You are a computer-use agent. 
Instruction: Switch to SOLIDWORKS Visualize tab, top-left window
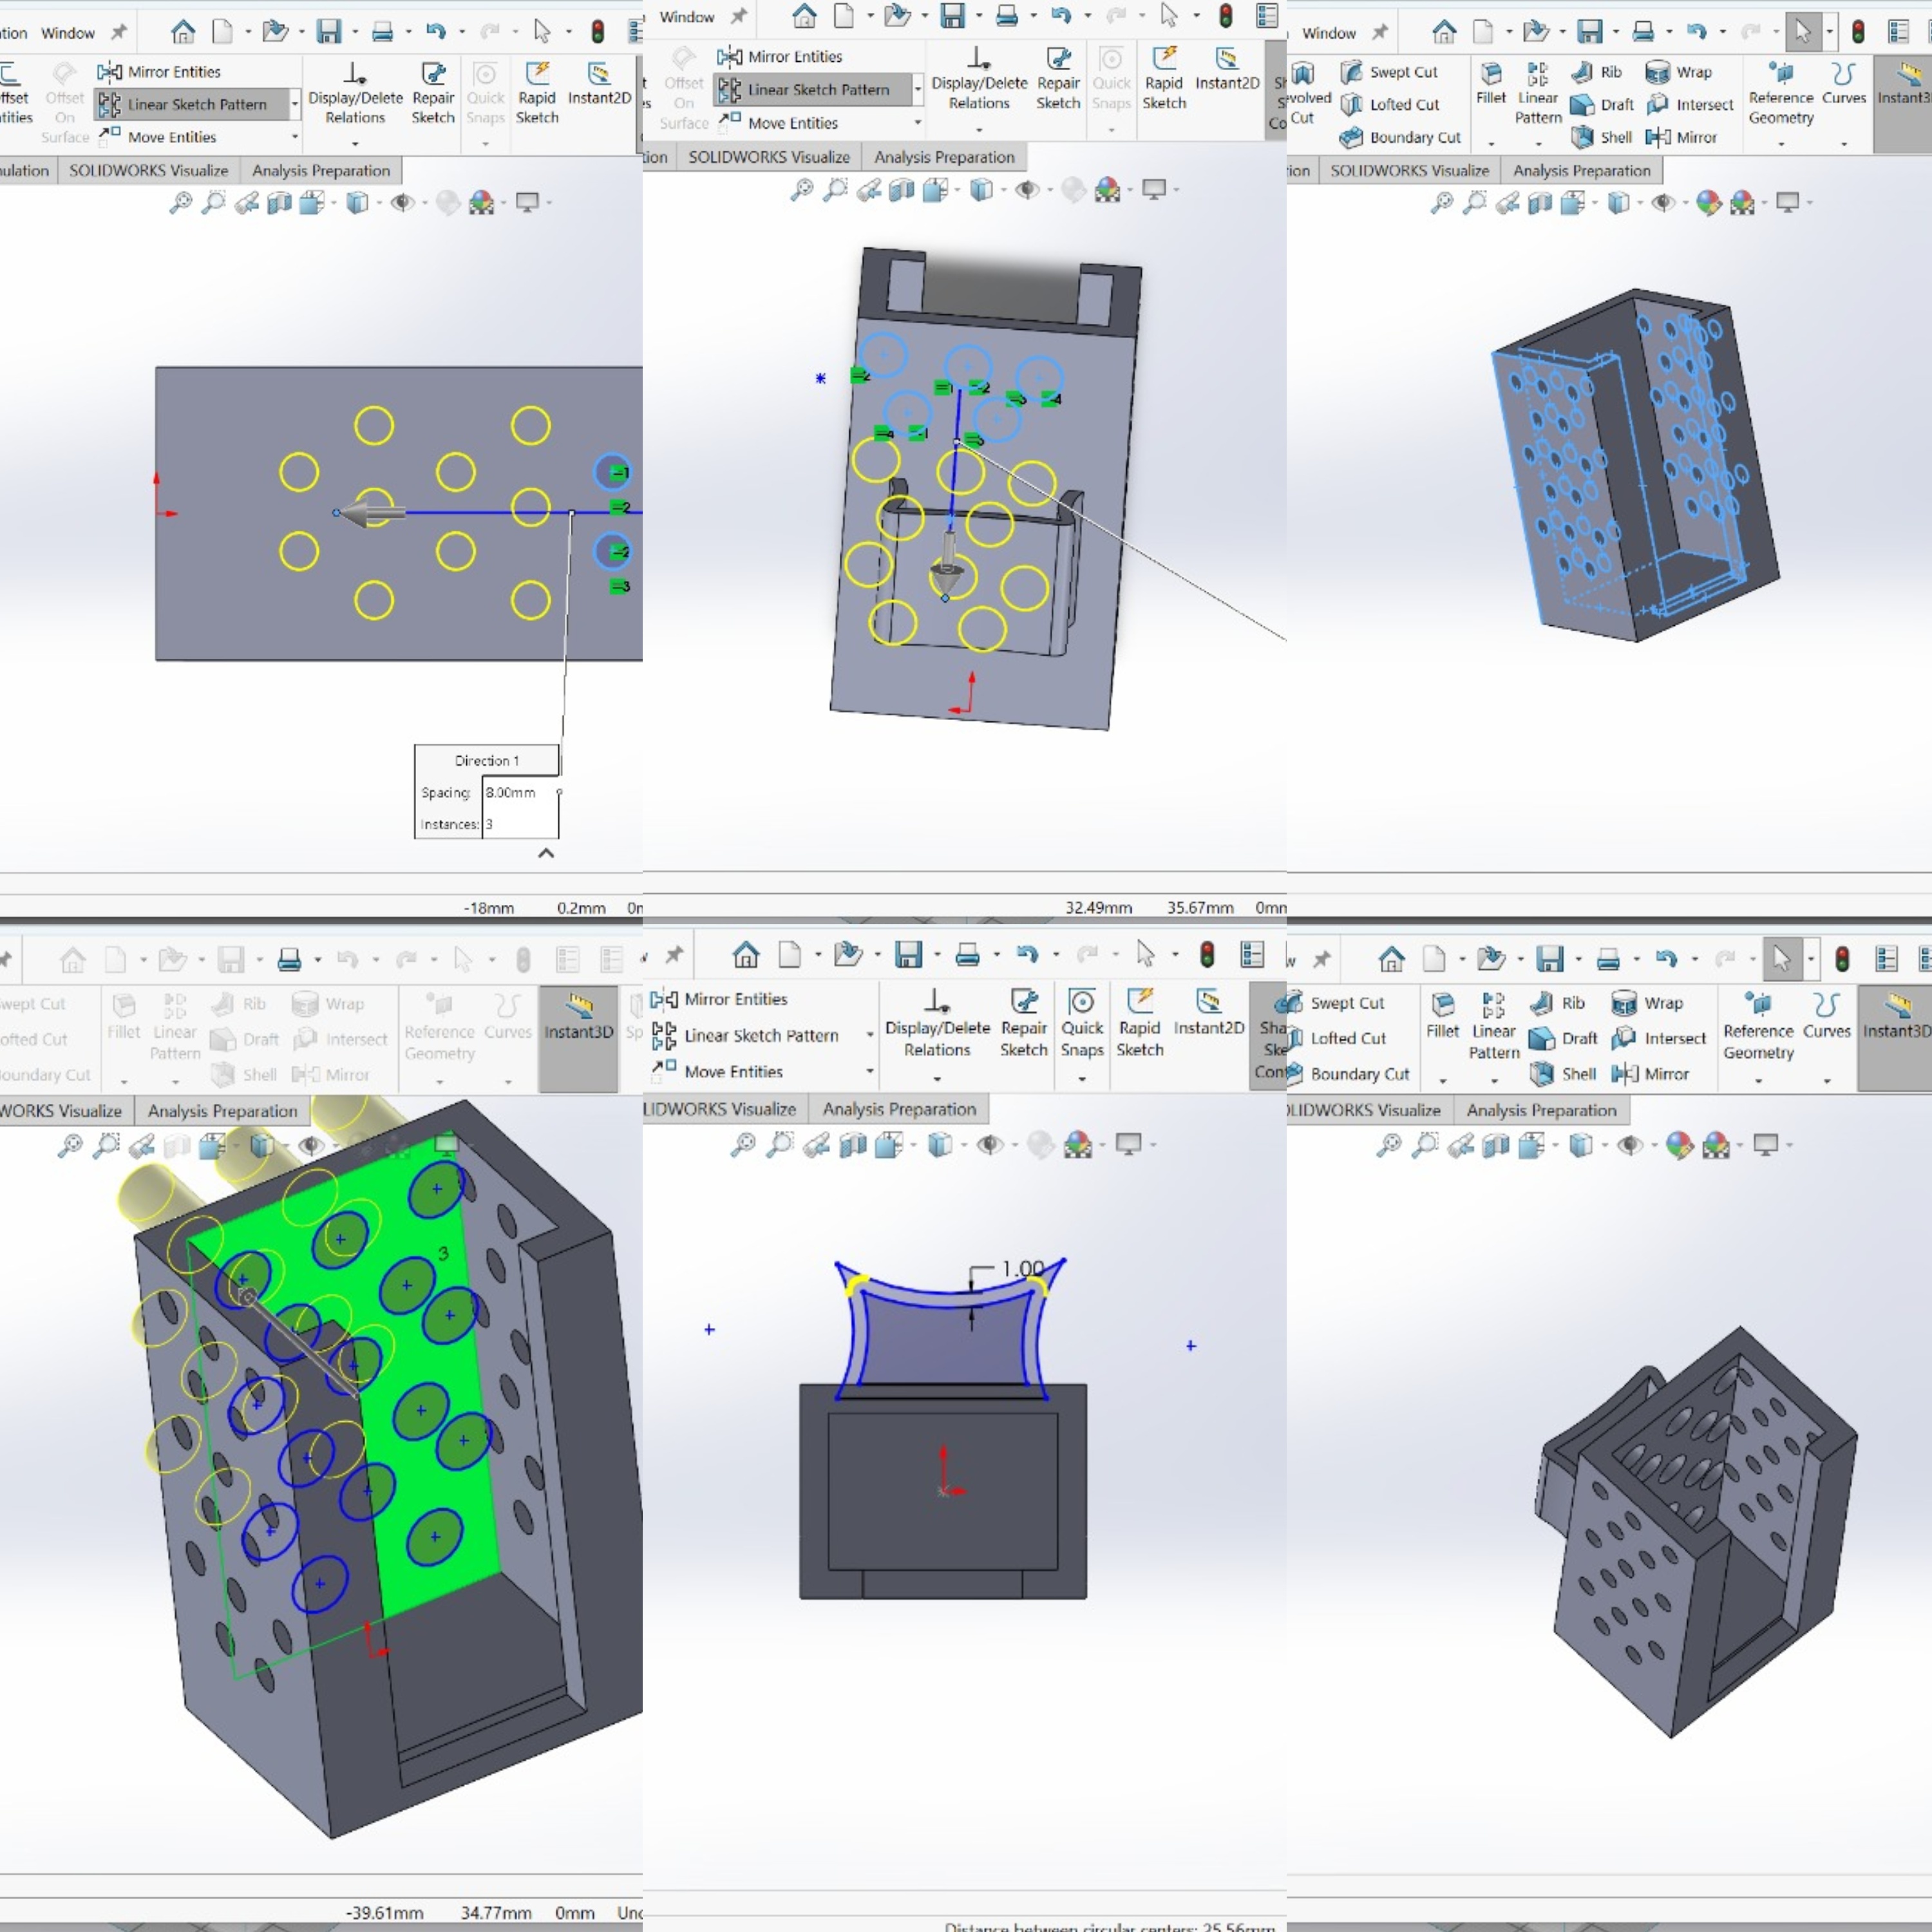[x=148, y=170]
